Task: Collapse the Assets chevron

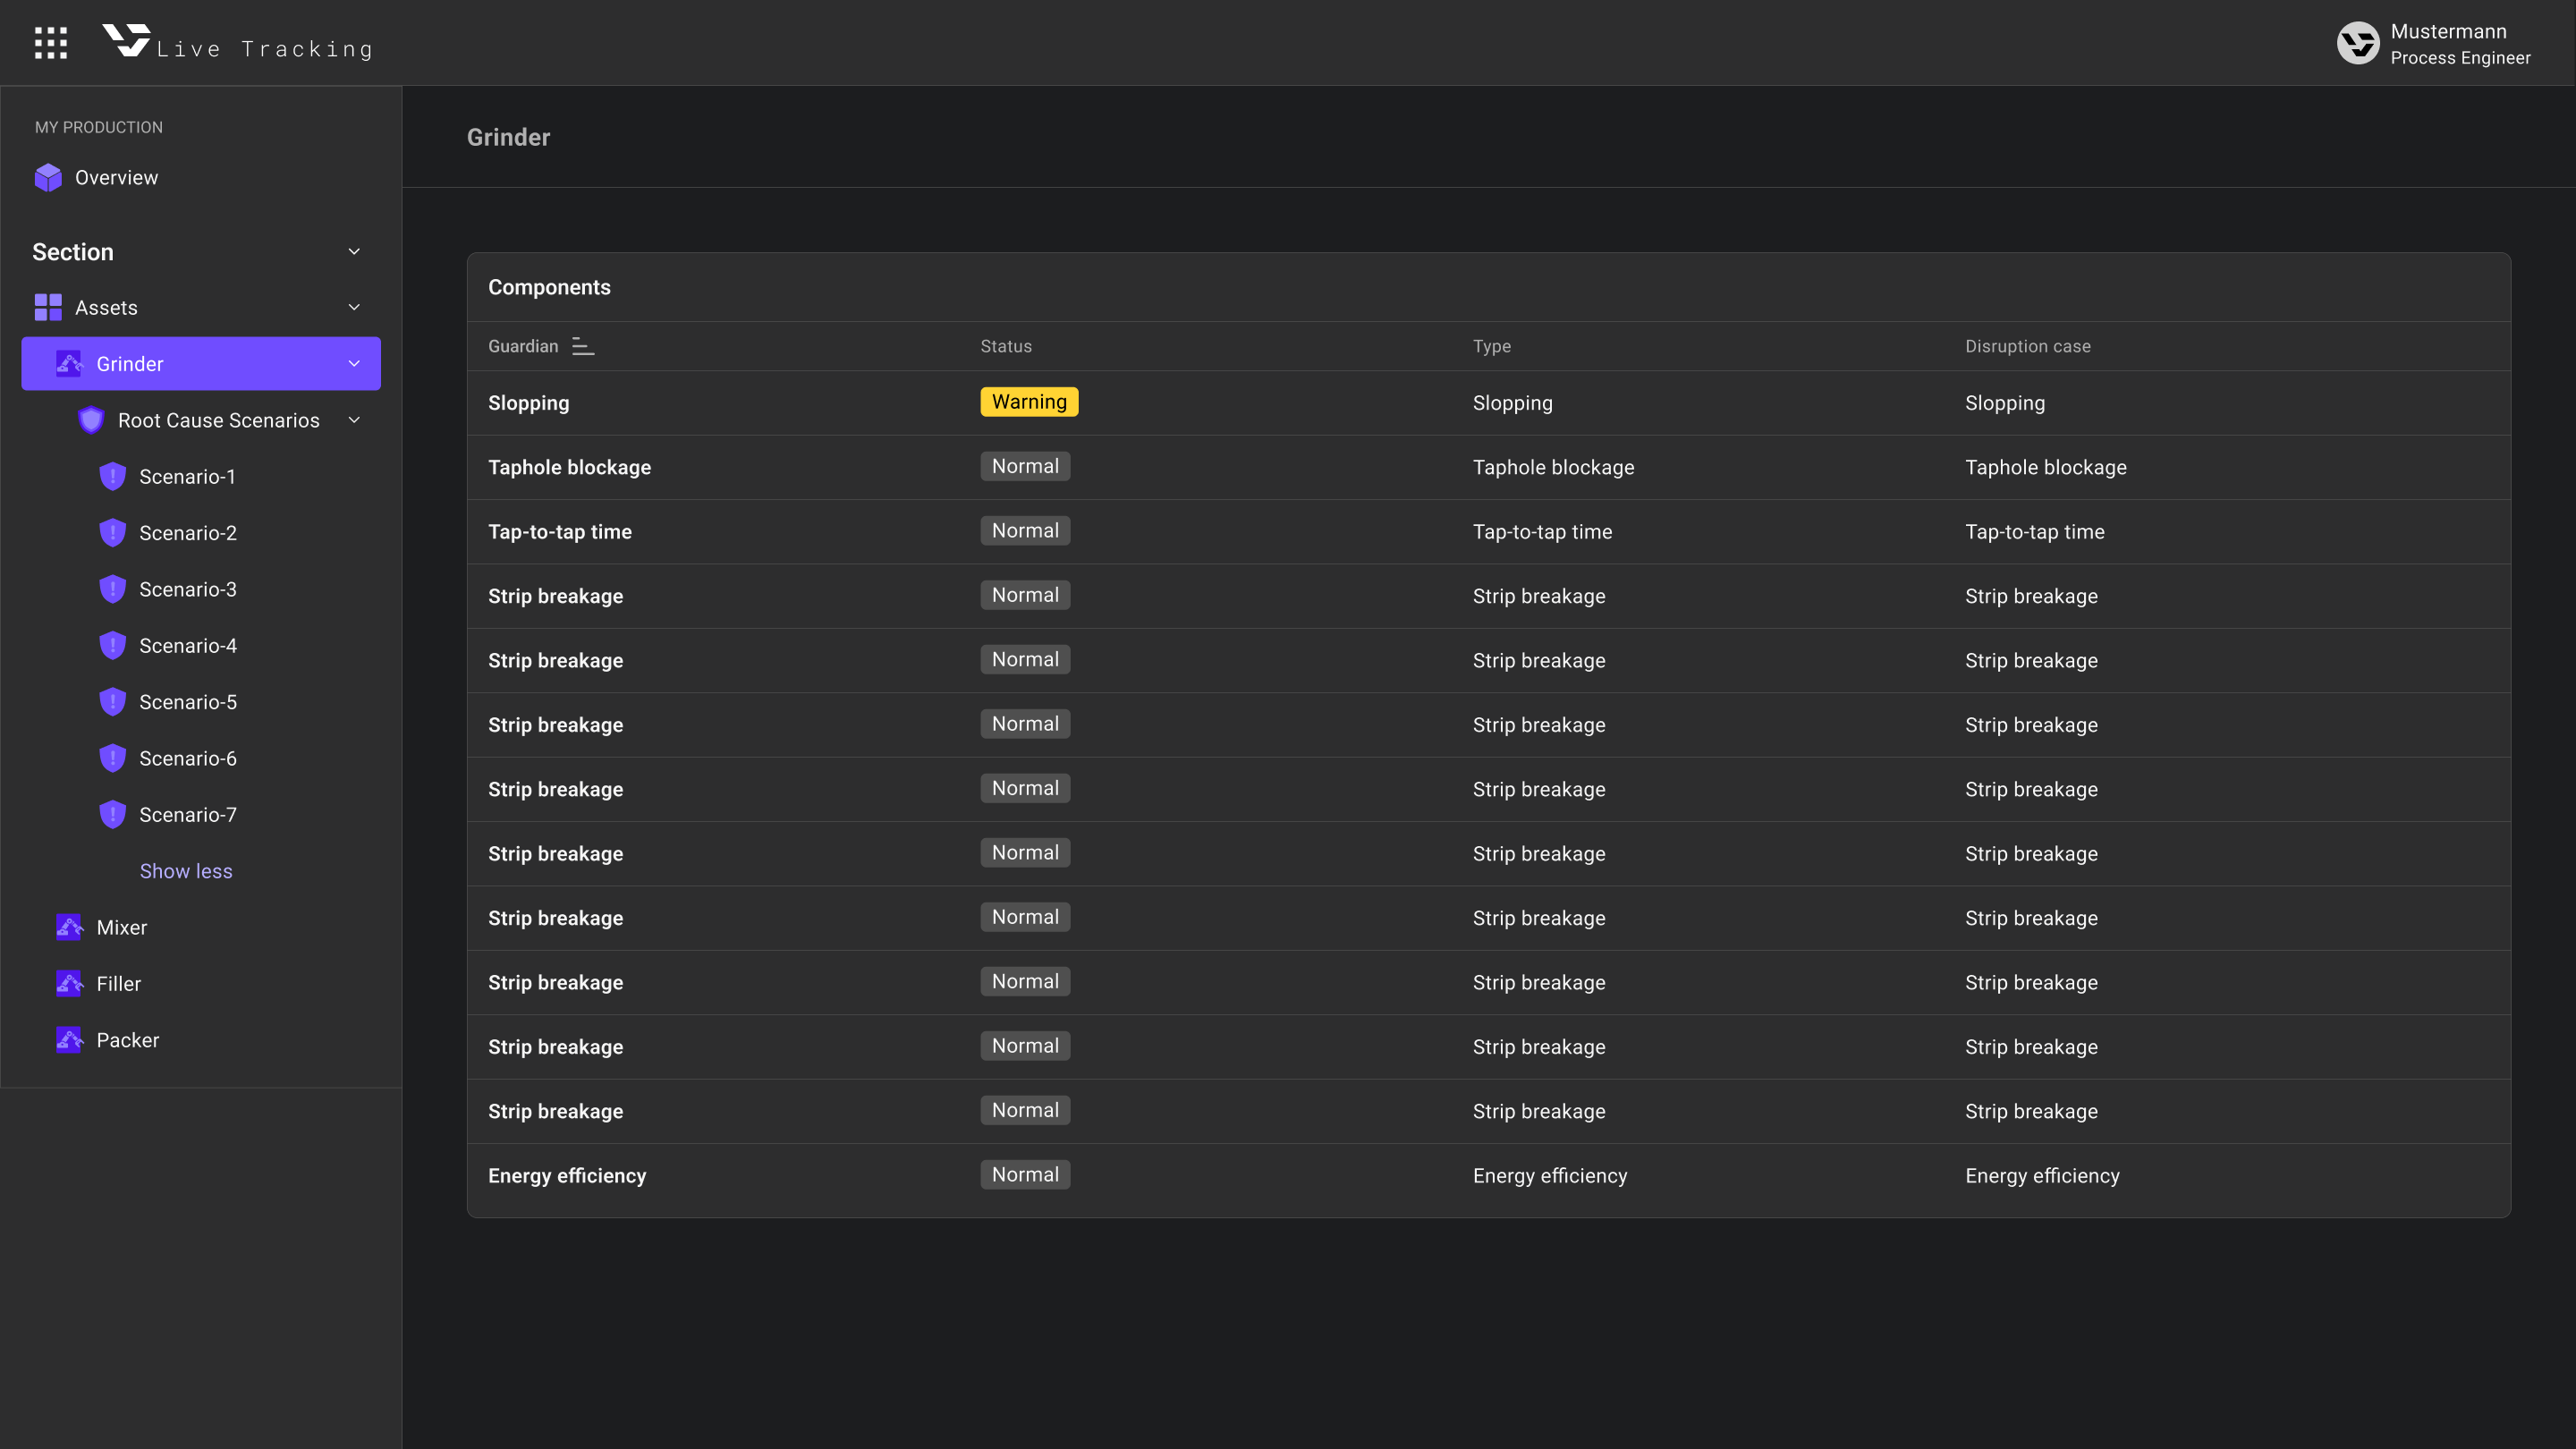Action: (354, 307)
